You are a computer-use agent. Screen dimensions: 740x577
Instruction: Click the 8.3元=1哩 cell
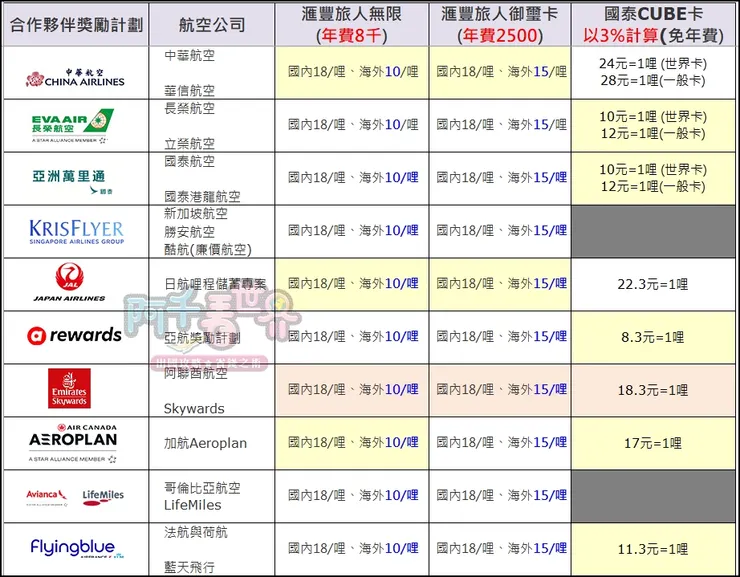[653, 337]
